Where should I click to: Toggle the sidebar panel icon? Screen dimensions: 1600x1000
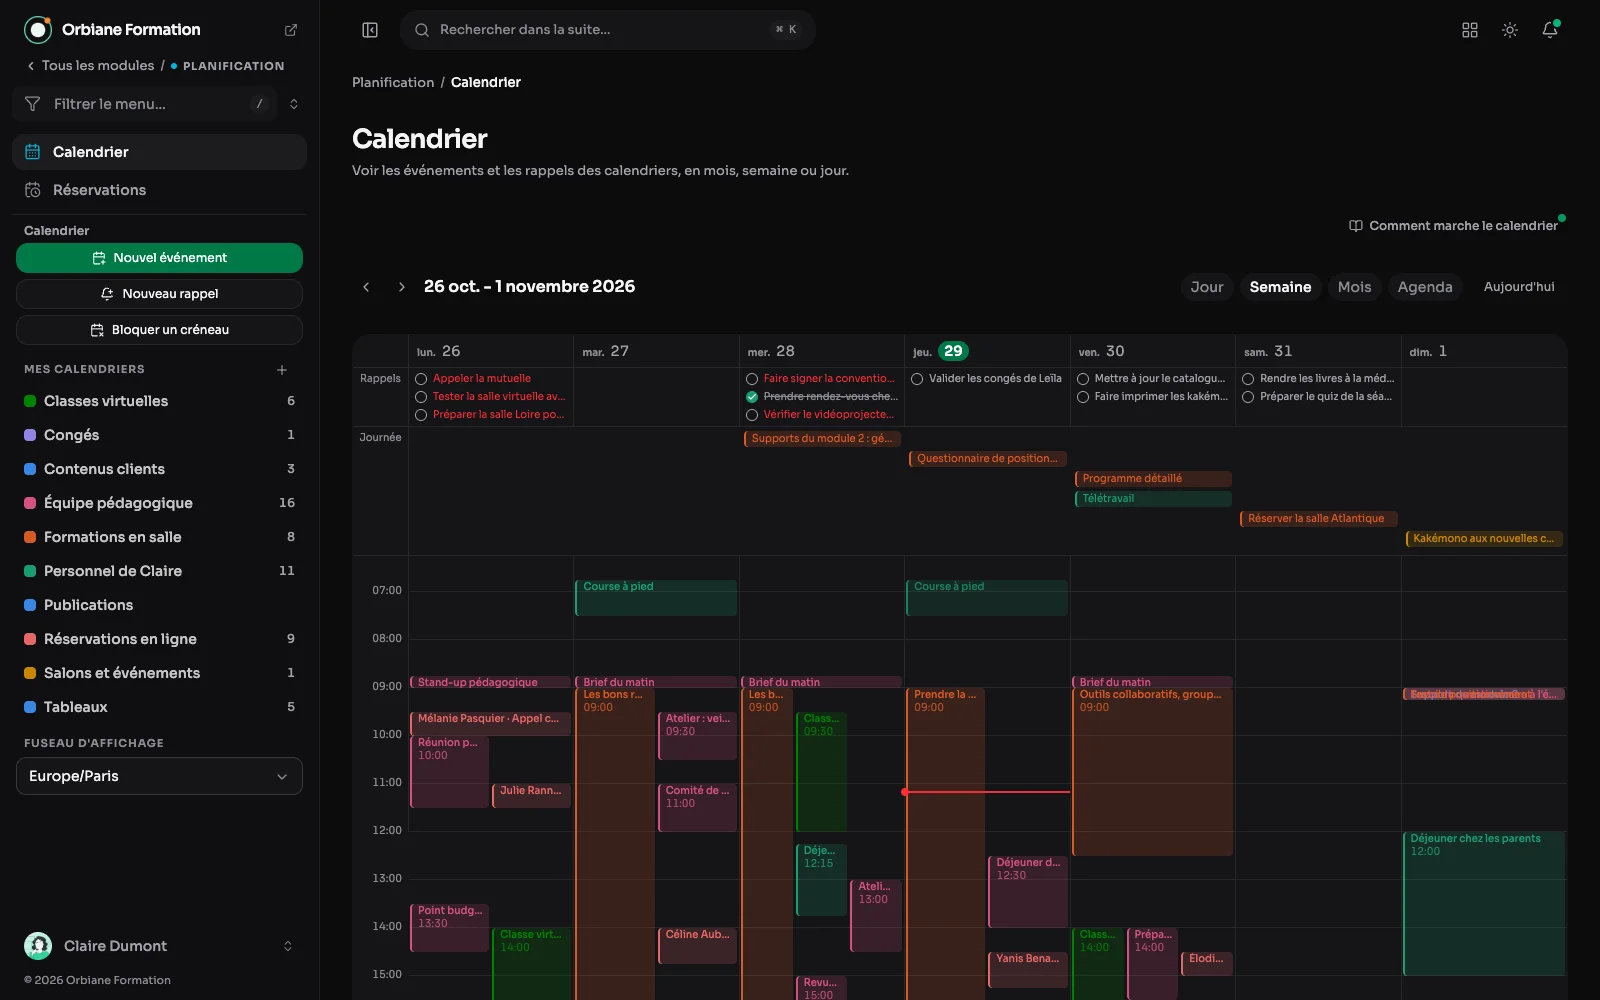click(370, 30)
